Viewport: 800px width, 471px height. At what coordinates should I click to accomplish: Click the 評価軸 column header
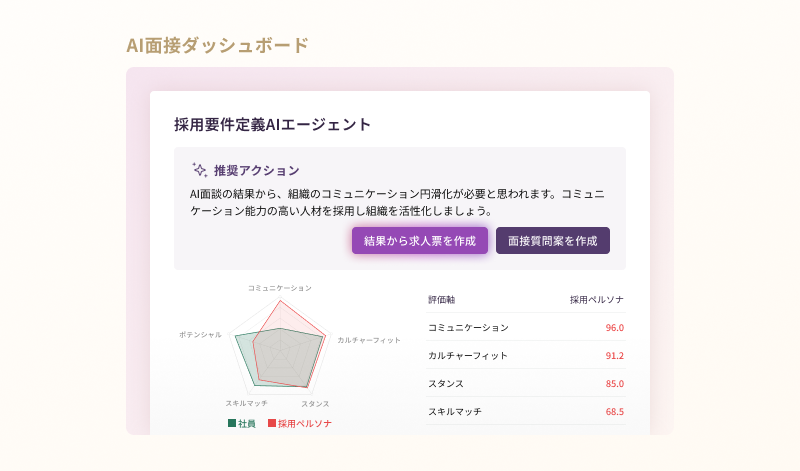point(441,299)
